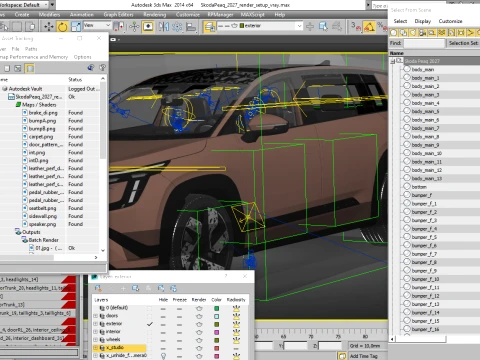Image resolution: width=480 pixels, height=360 pixels.
Task: Click Display Lights filter in Select From Scene
Action: tap(413, 33)
